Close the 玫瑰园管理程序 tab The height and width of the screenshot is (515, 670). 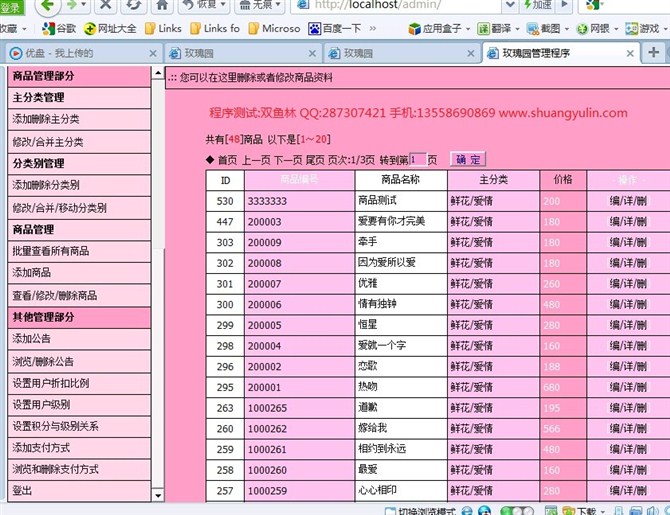coord(630,53)
